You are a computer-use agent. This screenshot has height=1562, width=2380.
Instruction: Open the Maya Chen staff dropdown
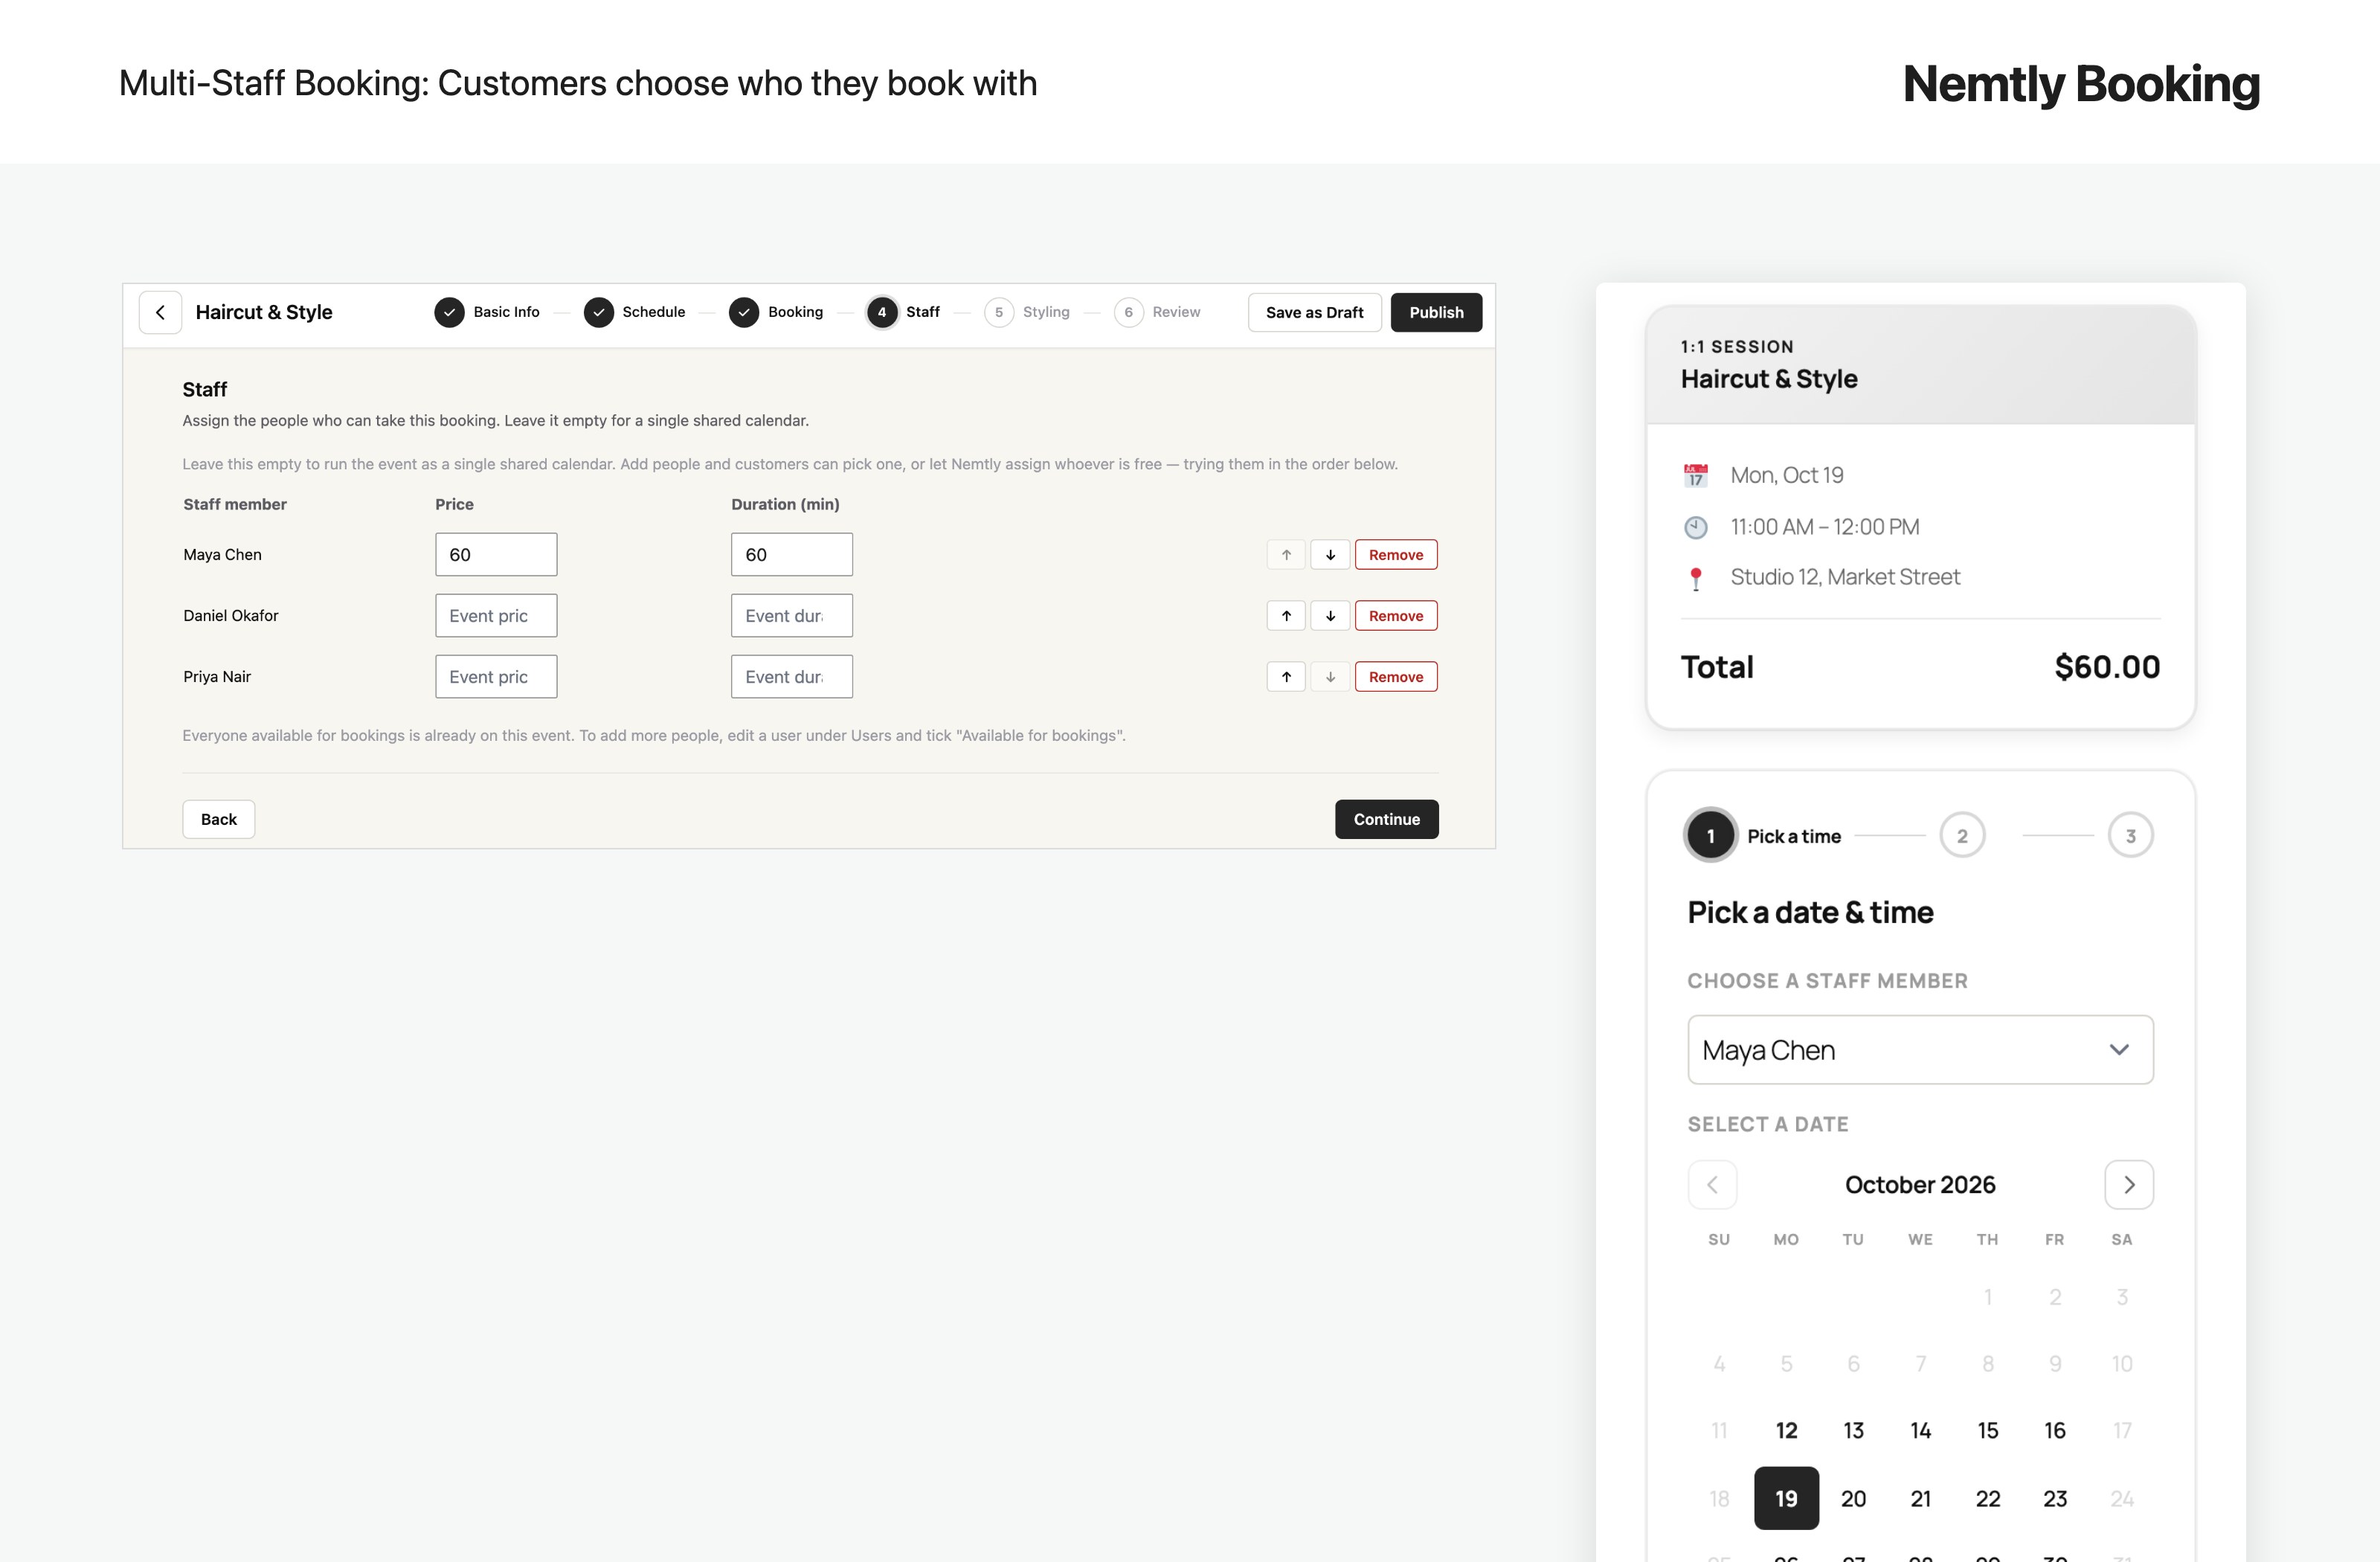(1920, 1050)
